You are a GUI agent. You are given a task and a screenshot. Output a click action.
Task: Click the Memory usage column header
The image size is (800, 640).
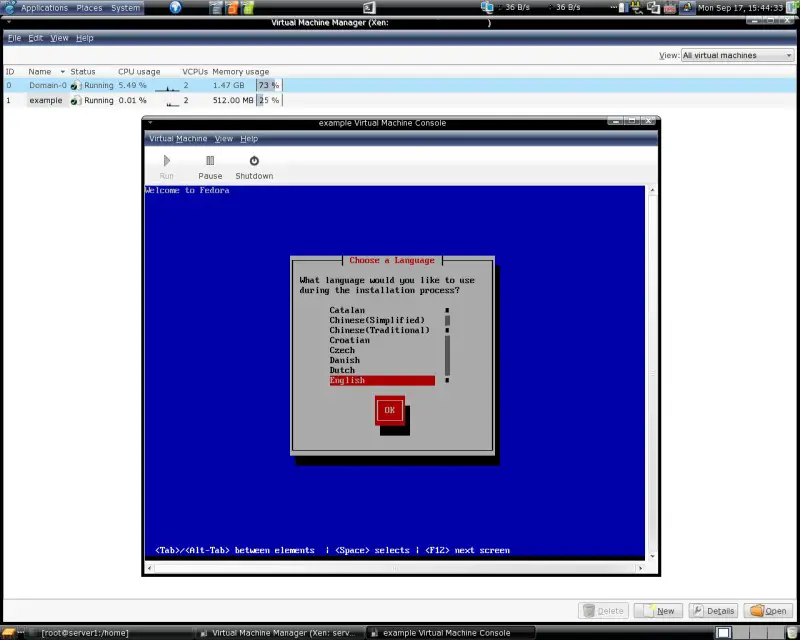[x=241, y=72]
